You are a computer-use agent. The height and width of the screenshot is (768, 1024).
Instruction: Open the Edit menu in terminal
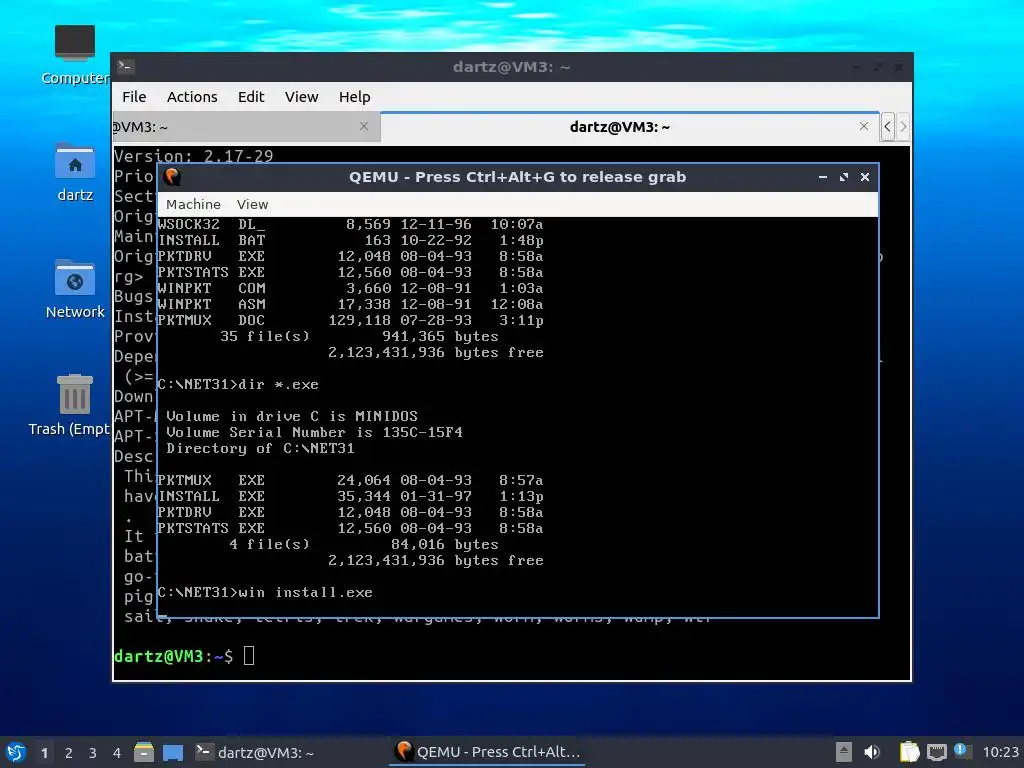click(x=251, y=97)
